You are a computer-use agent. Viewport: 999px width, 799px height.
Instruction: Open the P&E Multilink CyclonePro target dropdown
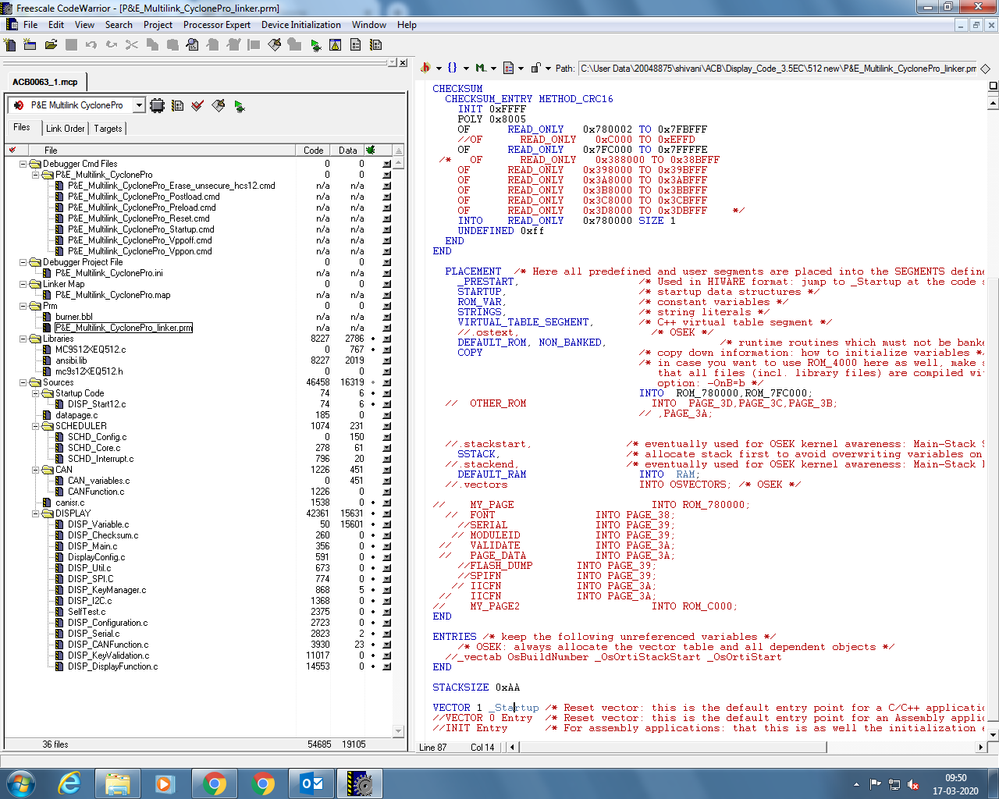[x=139, y=105]
